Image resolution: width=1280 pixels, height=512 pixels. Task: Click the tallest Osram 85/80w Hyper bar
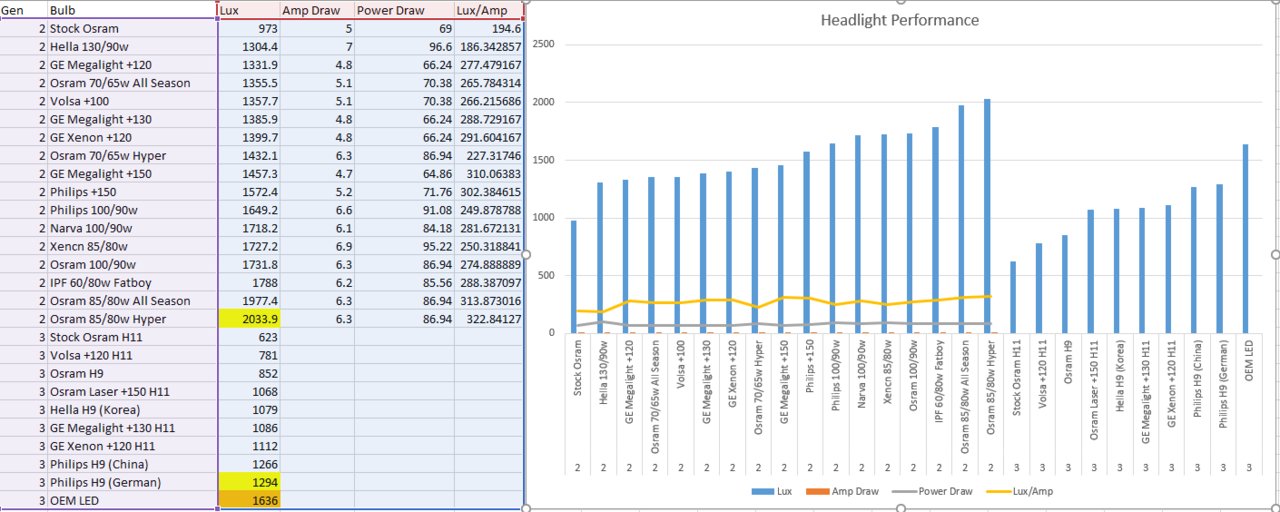tap(987, 215)
